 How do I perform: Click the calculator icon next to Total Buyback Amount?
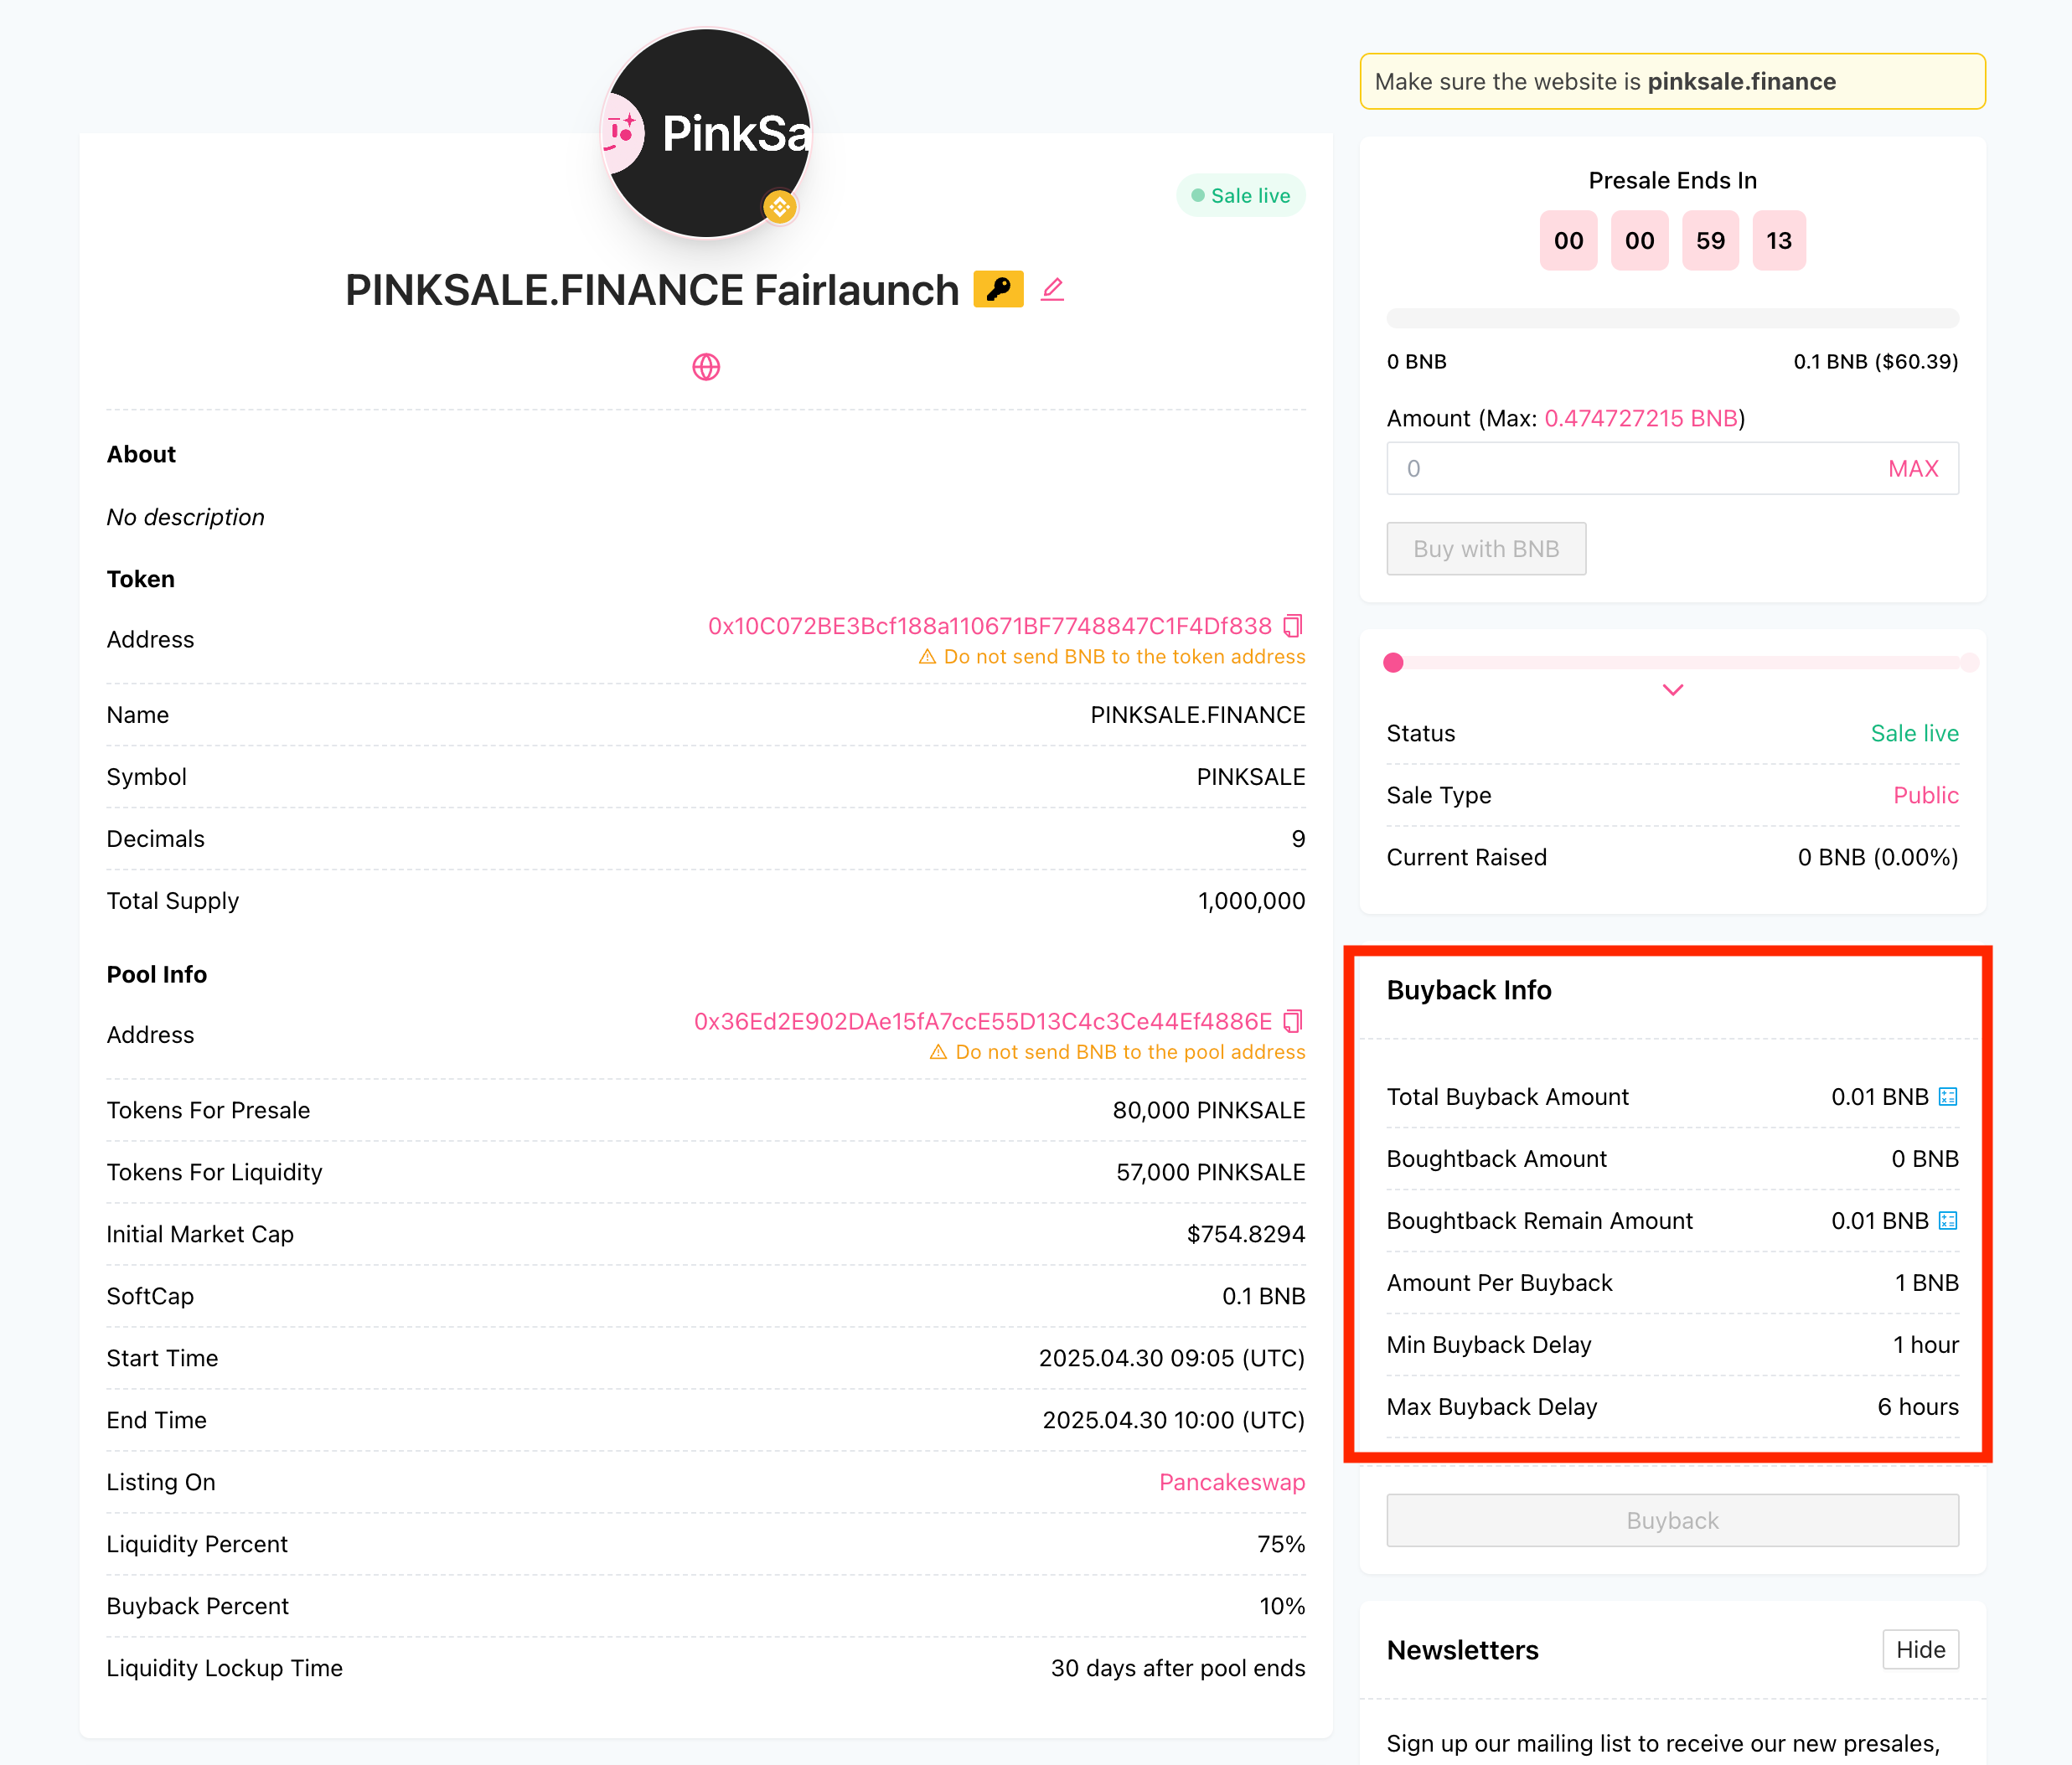pos(1948,1097)
